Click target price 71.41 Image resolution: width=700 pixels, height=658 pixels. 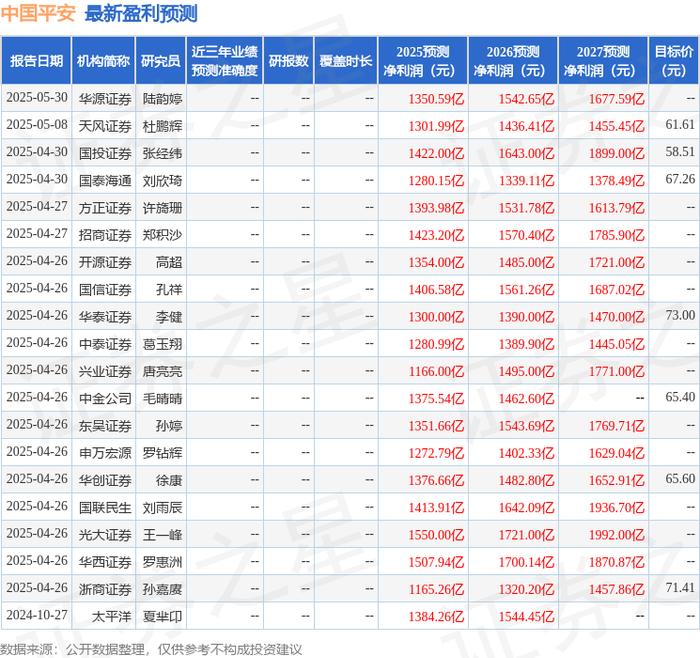[x=680, y=587]
